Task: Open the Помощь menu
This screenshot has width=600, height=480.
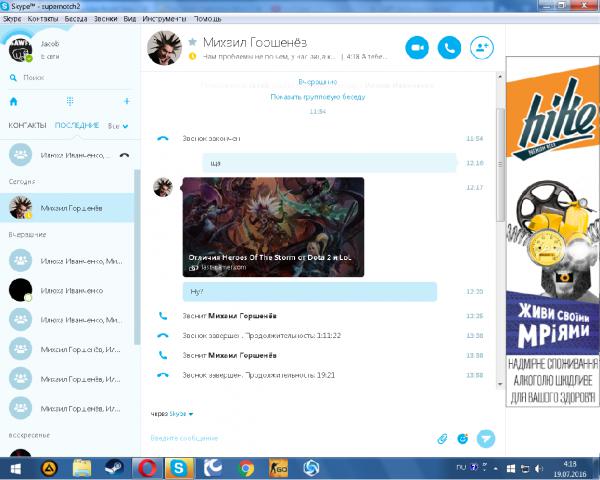Action: click(207, 19)
